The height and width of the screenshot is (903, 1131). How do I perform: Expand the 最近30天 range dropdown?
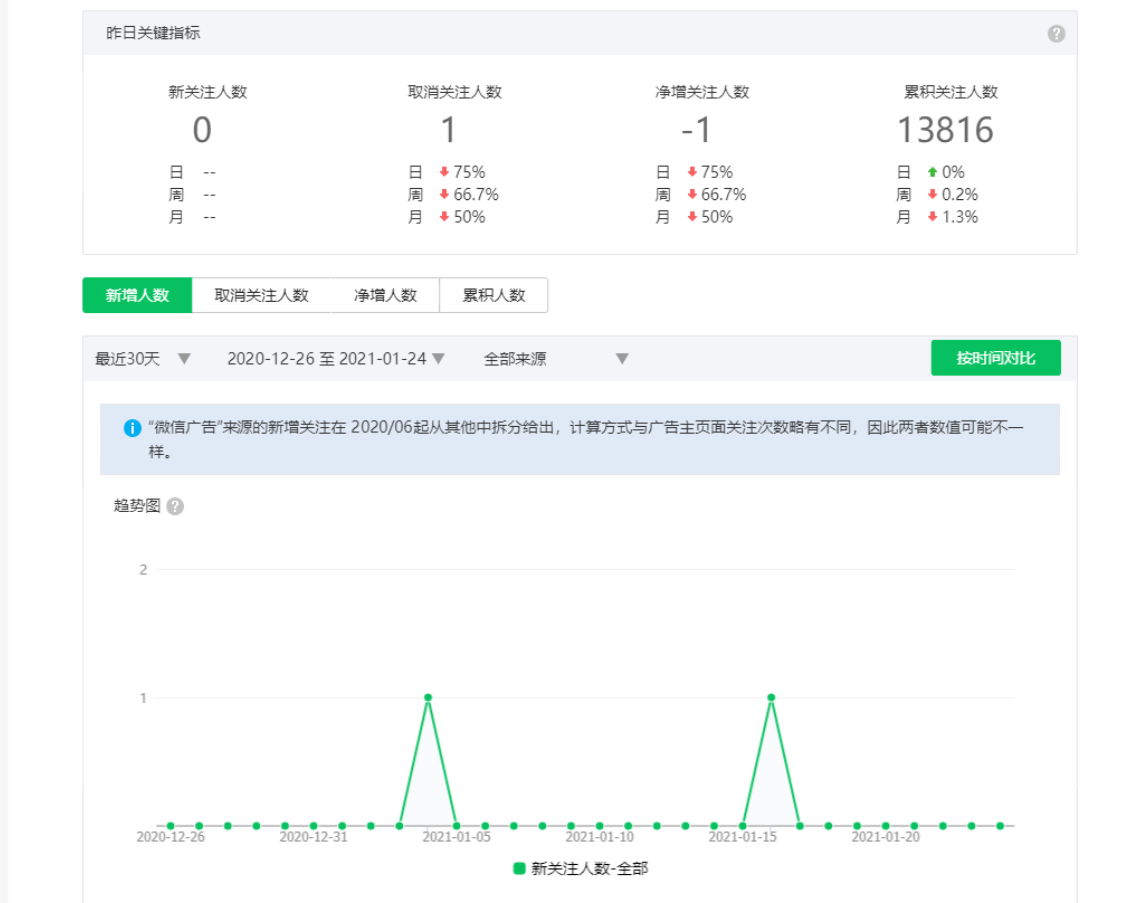tap(143, 358)
